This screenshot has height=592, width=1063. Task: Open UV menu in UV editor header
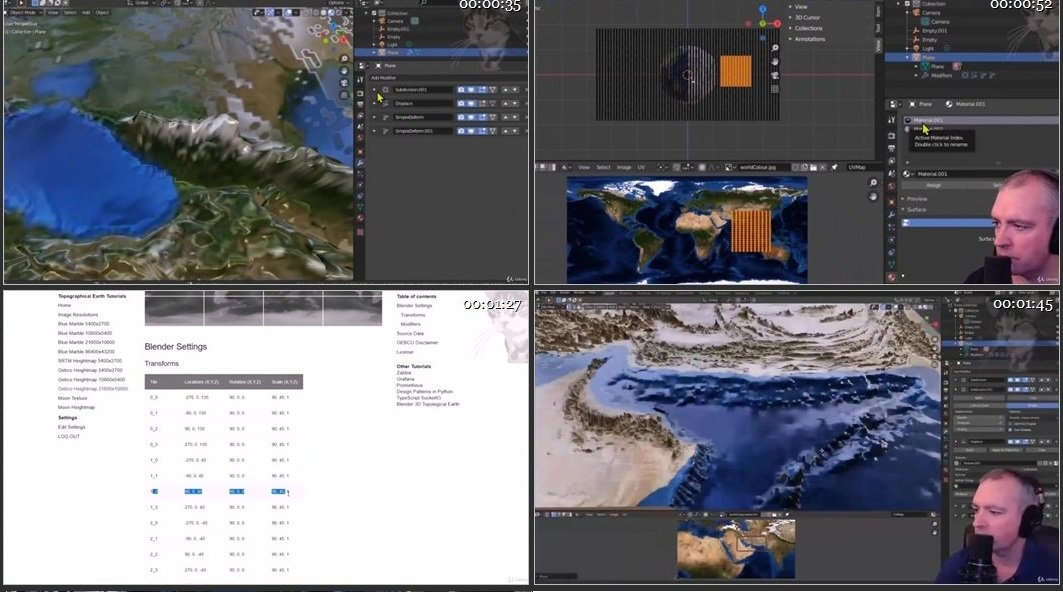pyautogui.click(x=641, y=167)
